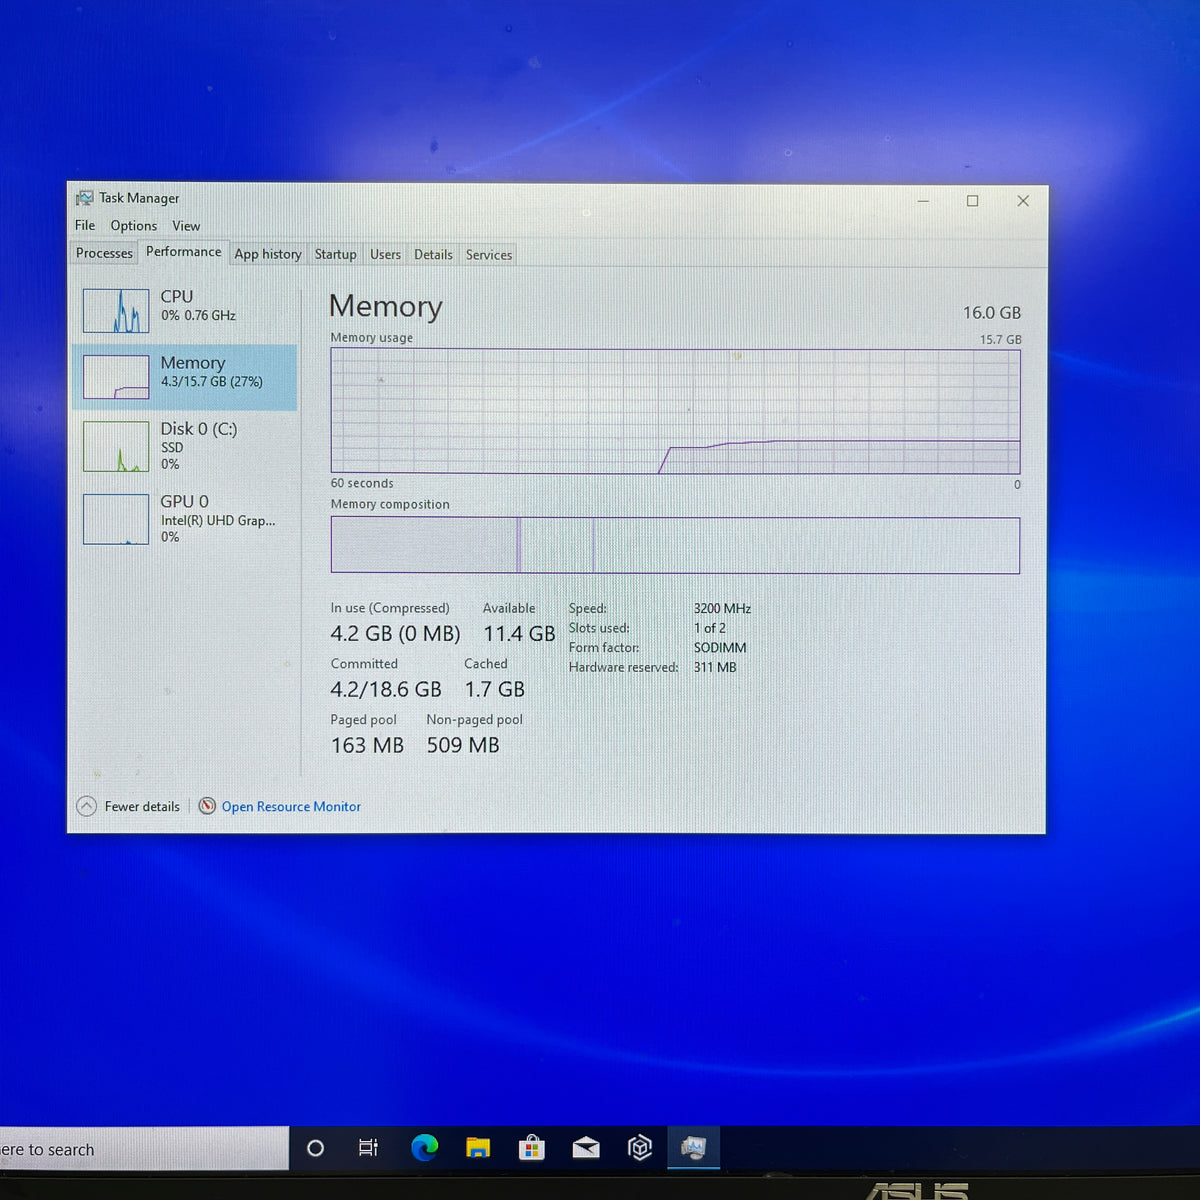
Task: Switch to the App history tab
Action: tap(268, 254)
